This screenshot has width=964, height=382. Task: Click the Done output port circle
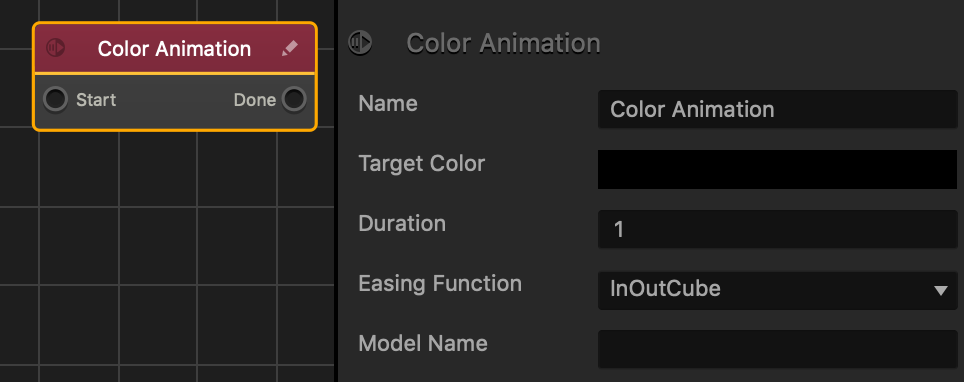pos(294,100)
